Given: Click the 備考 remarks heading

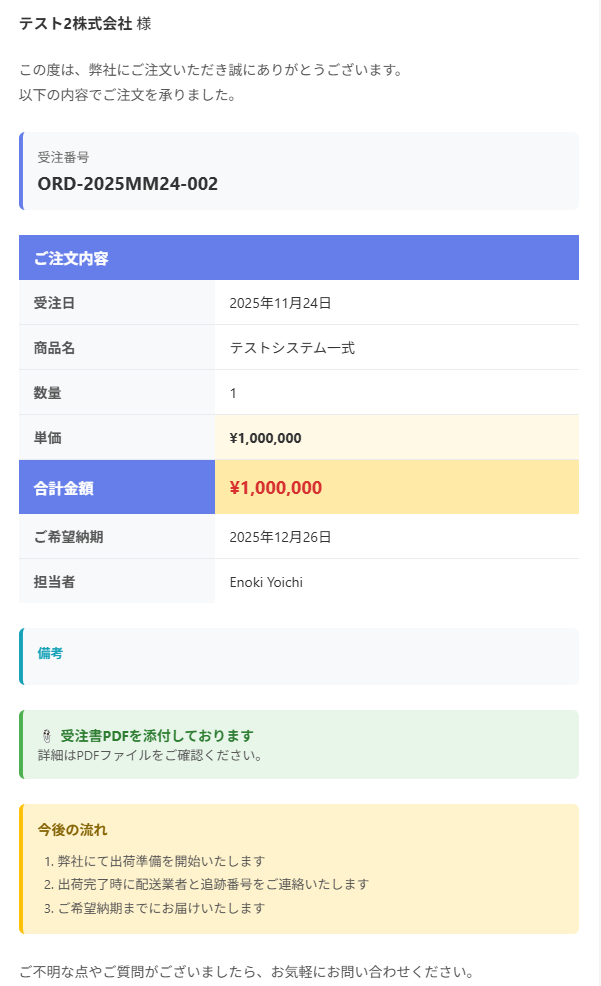Looking at the screenshot, I should pos(50,653).
